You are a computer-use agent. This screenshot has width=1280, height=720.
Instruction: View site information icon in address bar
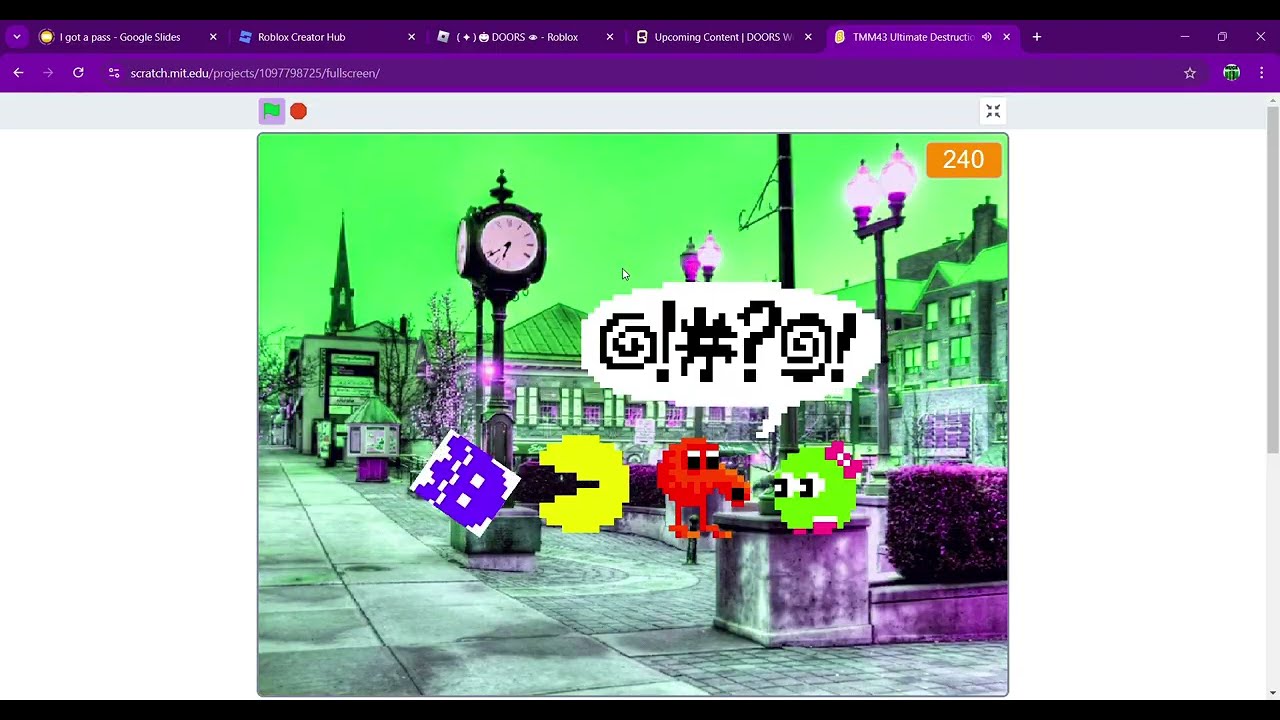click(x=114, y=73)
